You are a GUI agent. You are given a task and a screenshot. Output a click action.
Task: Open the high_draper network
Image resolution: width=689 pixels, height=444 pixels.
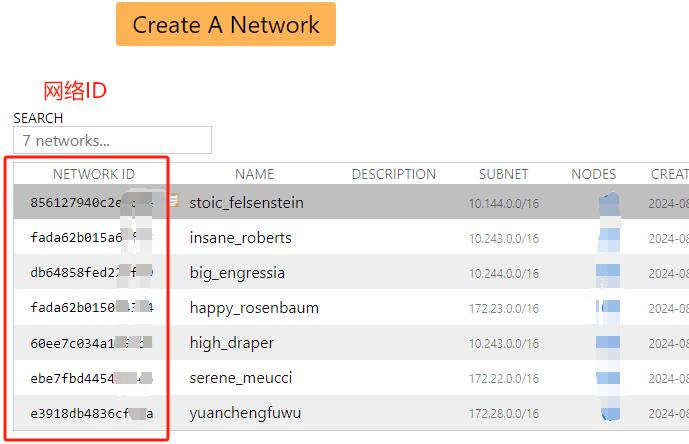(232, 343)
